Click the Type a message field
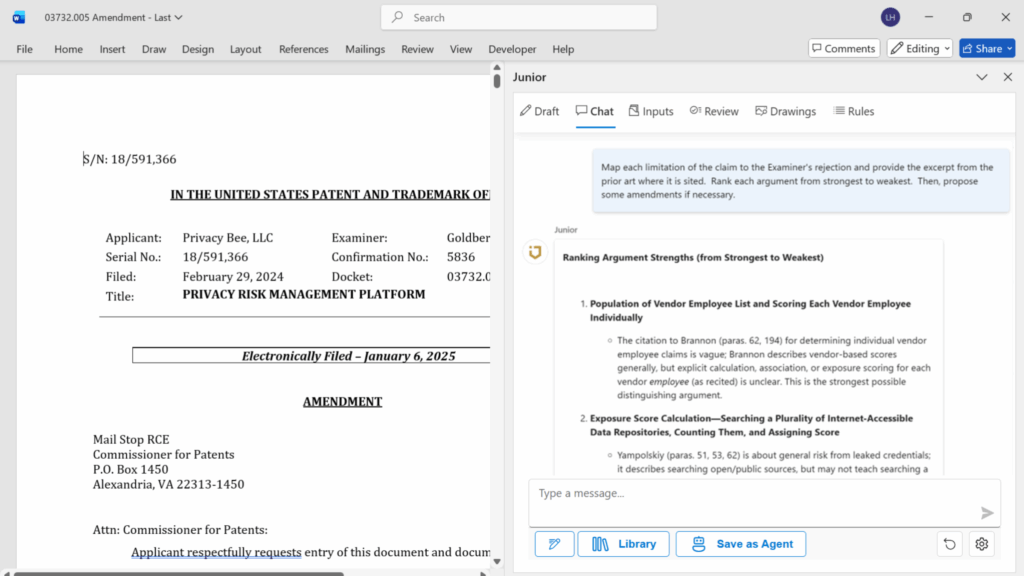The image size is (1024, 576). click(x=750, y=494)
